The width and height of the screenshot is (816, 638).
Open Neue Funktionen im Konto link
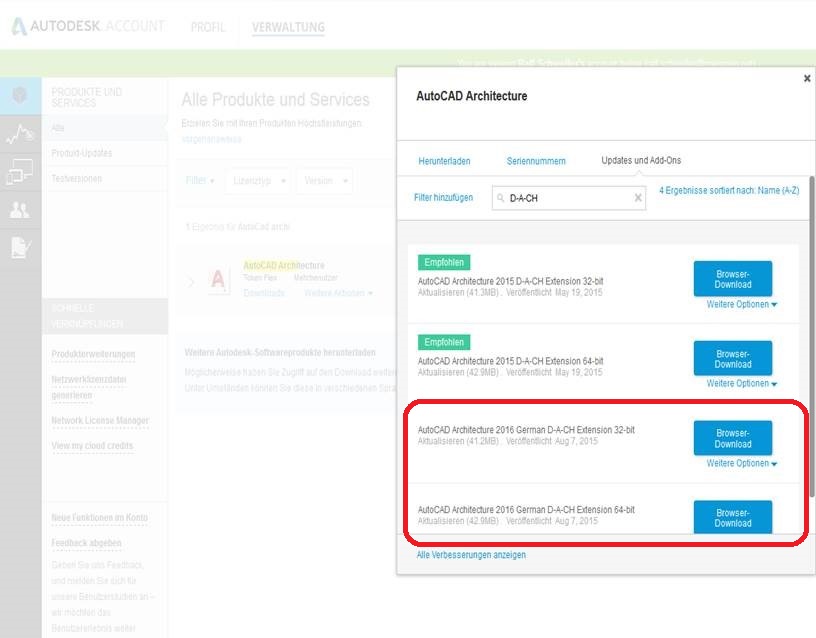[x=99, y=517]
